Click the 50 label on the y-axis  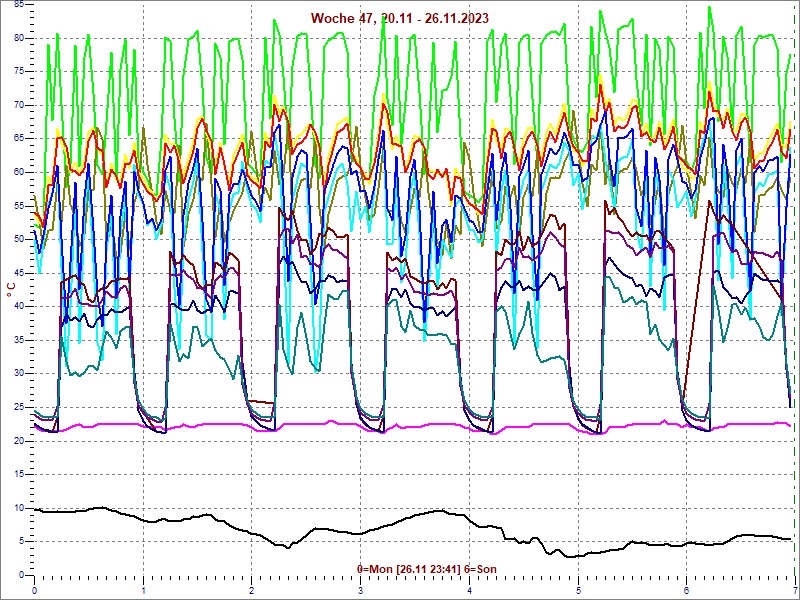18,239
